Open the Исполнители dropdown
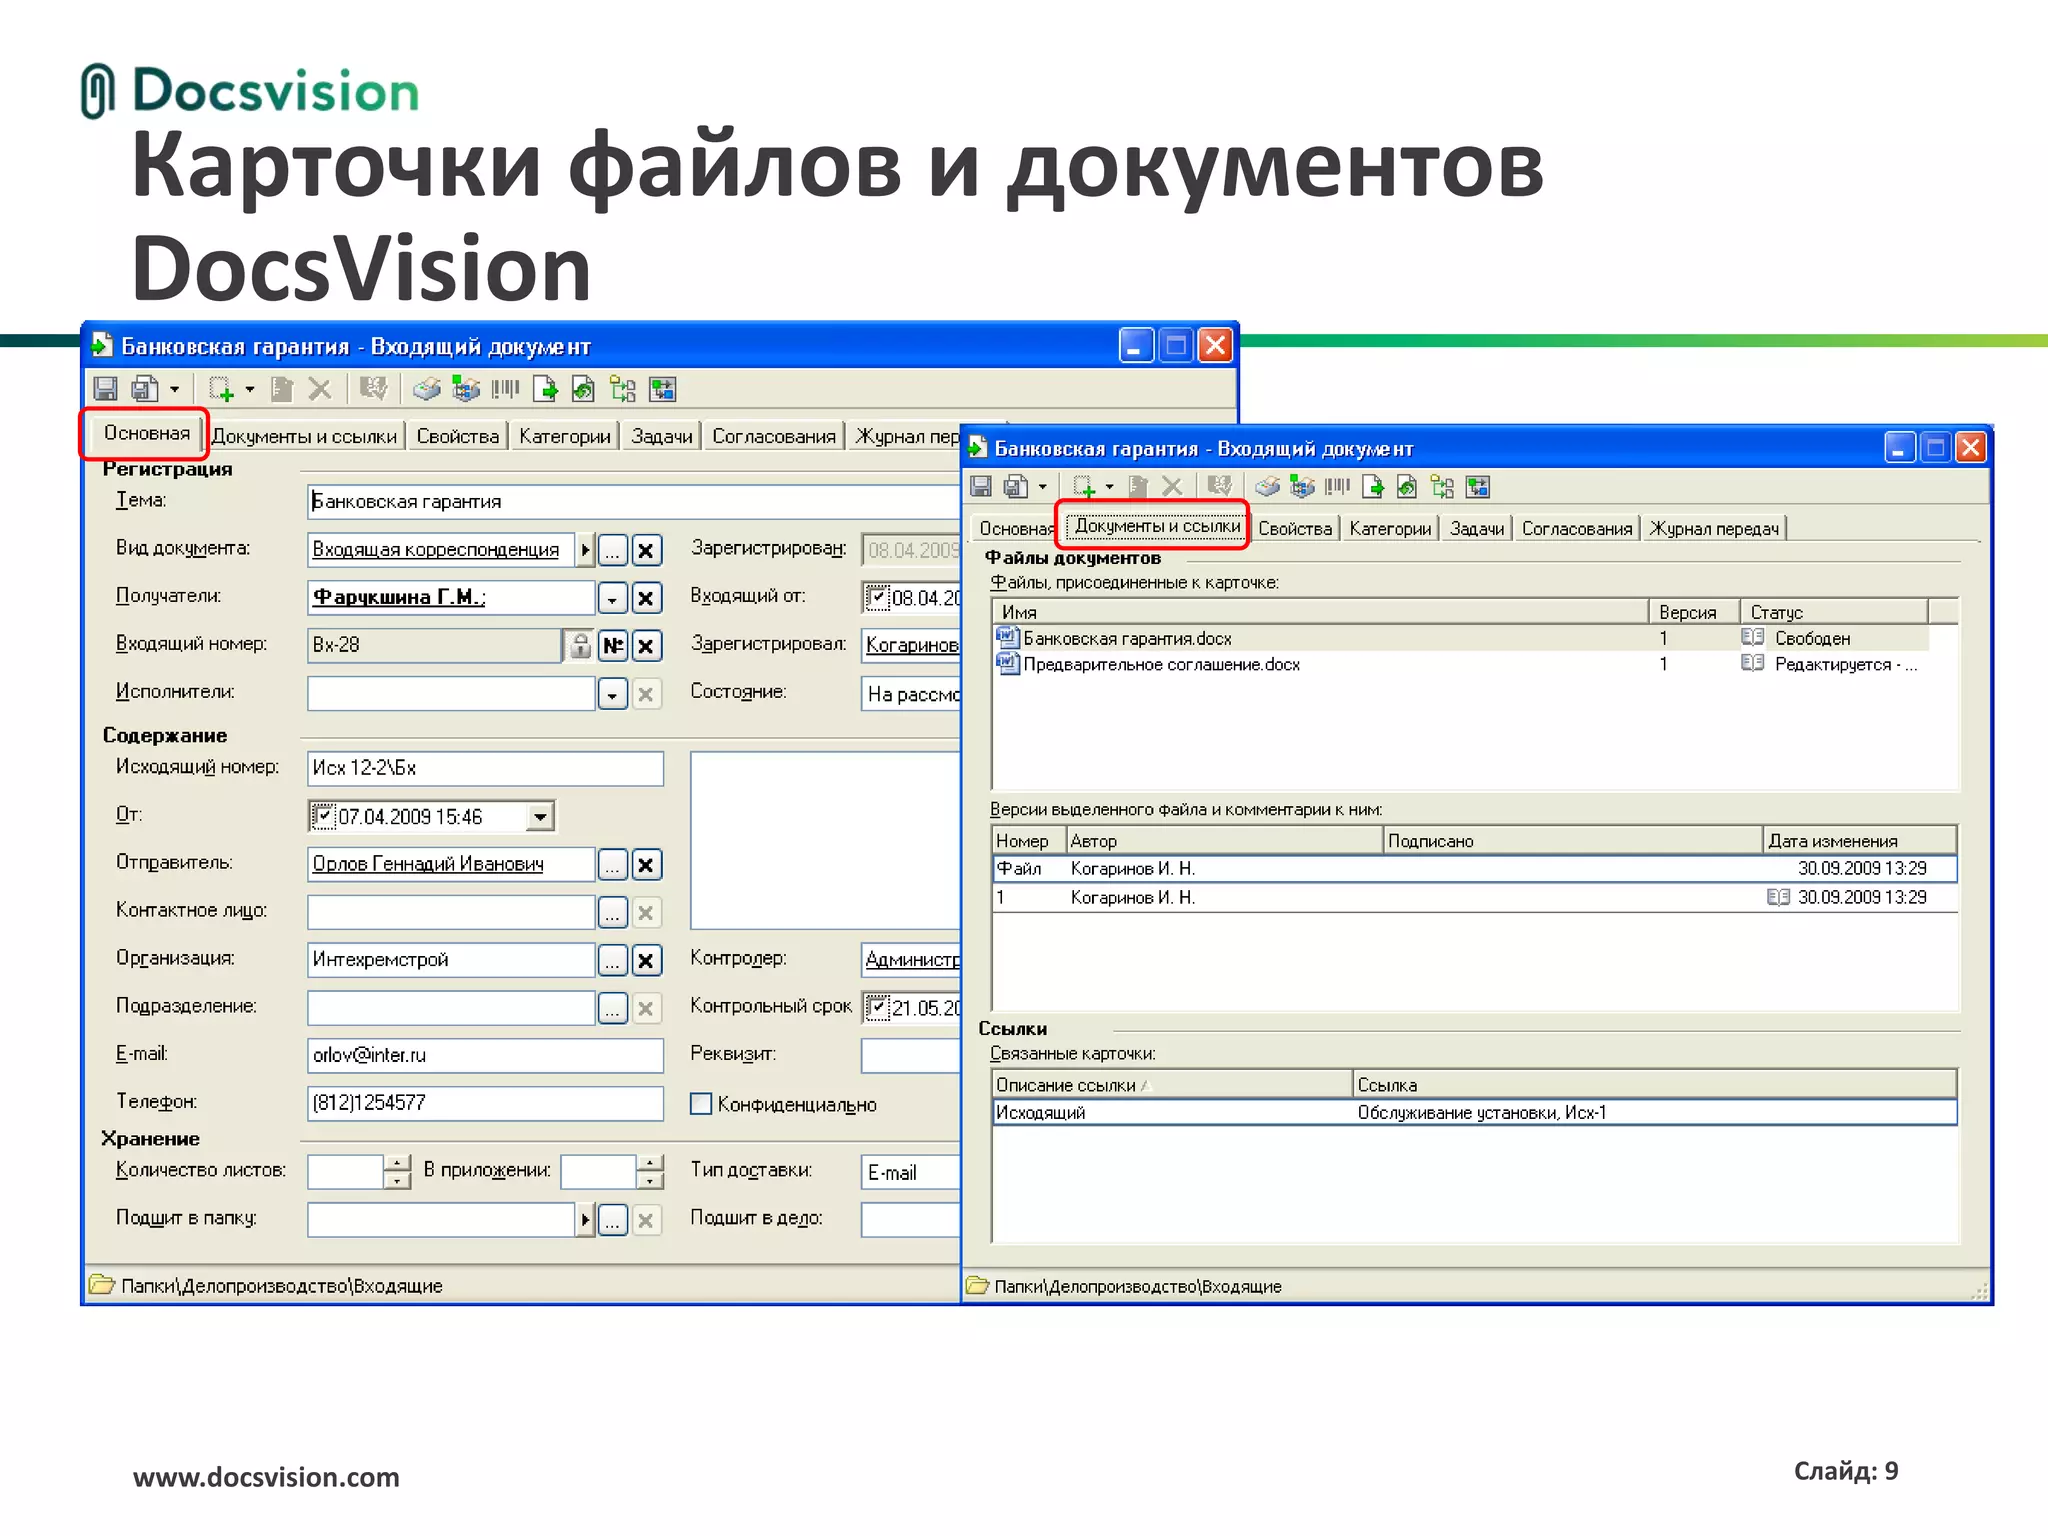2048x1536 pixels. pos(613,694)
